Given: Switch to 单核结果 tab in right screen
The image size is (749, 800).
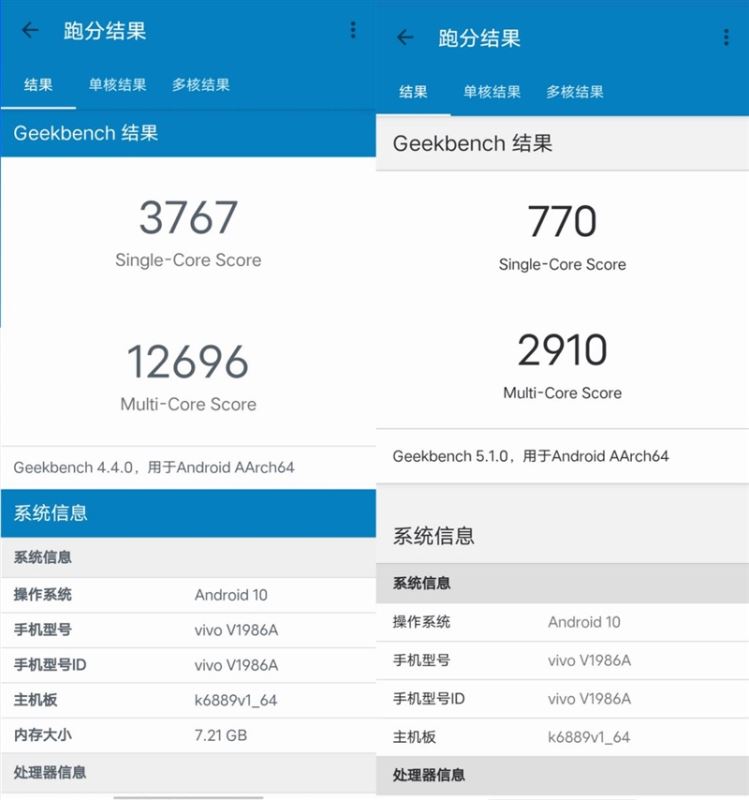Looking at the screenshot, I should (x=492, y=92).
